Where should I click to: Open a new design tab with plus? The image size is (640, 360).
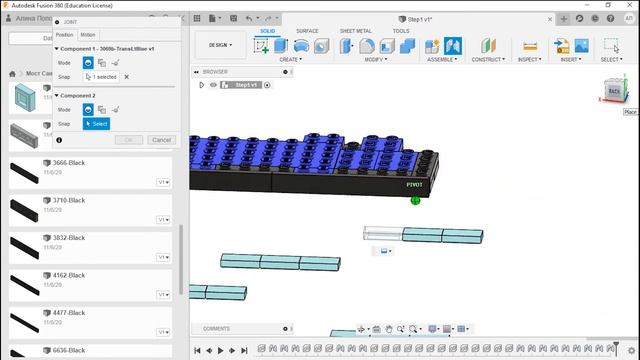point(564,19)
